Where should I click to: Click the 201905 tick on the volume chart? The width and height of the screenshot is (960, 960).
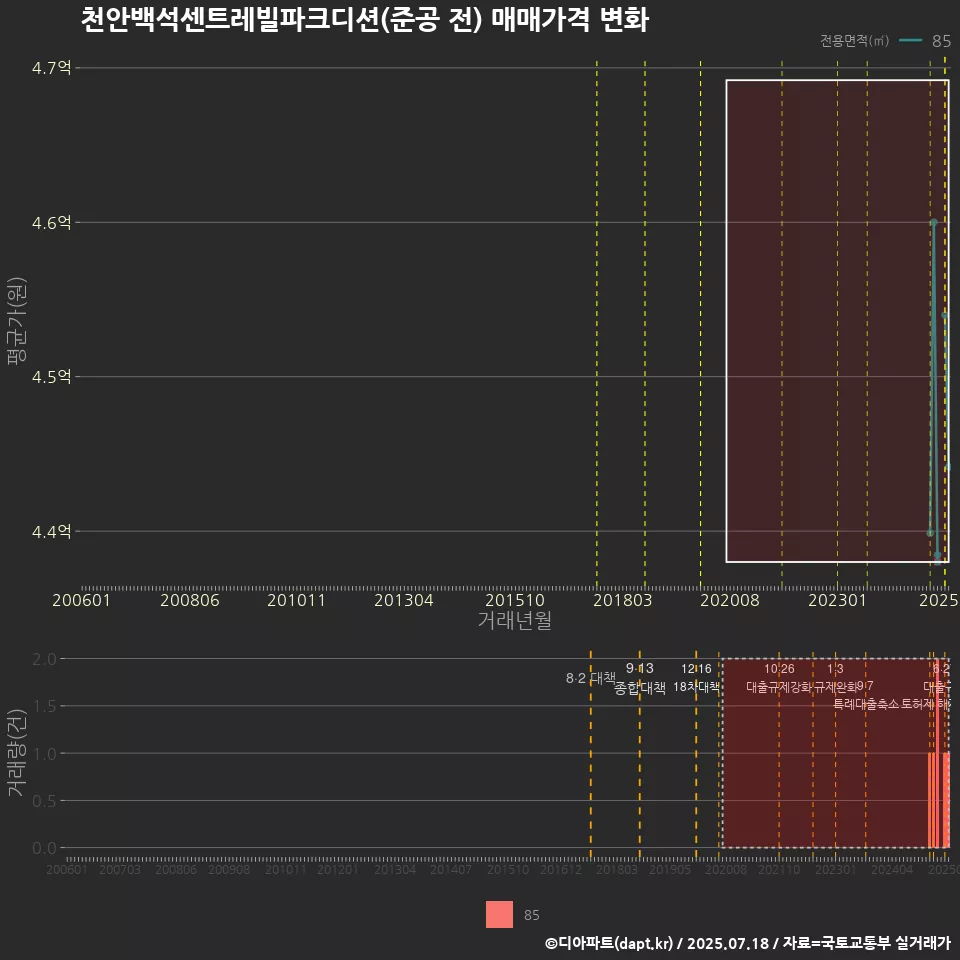pyautogui.click(x=670, y=869)
